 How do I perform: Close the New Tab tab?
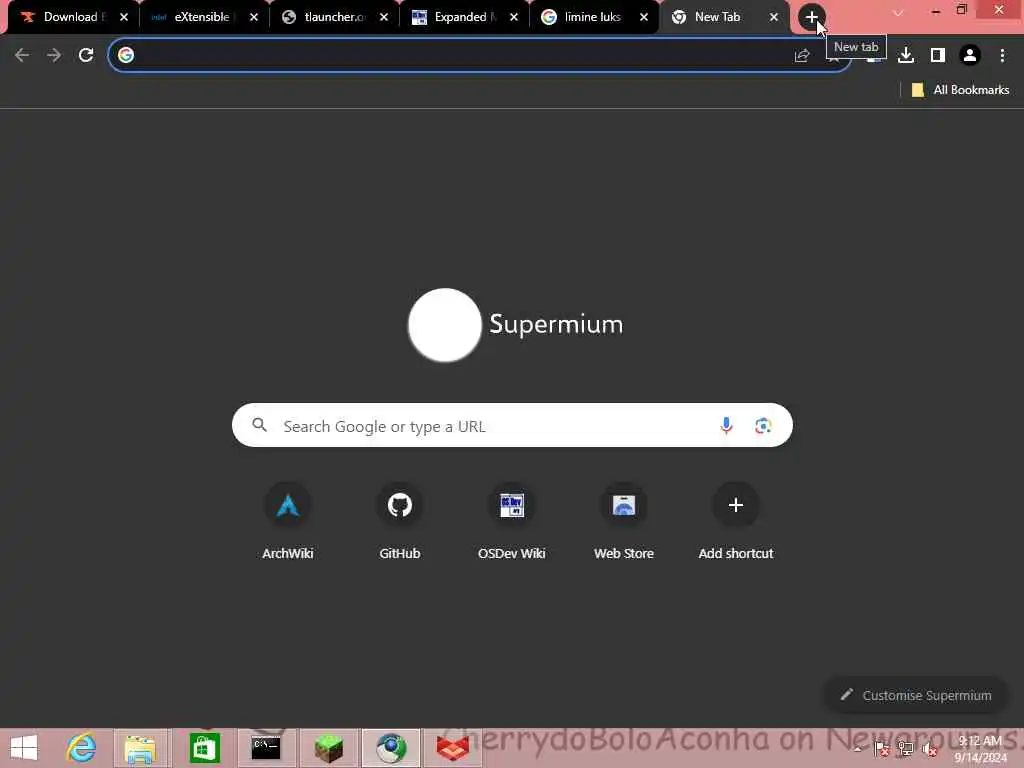point(774,18)
